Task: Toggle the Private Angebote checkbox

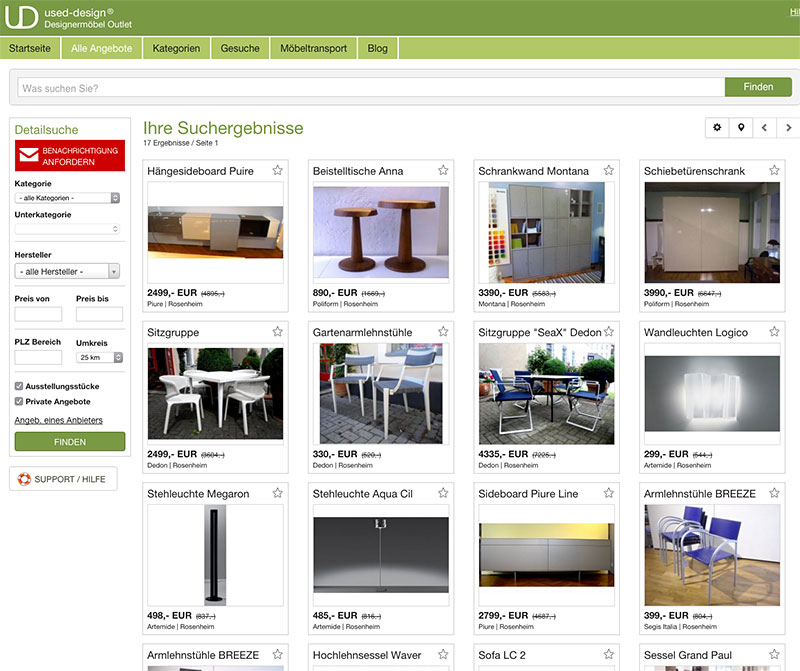Action: point(19,401)
